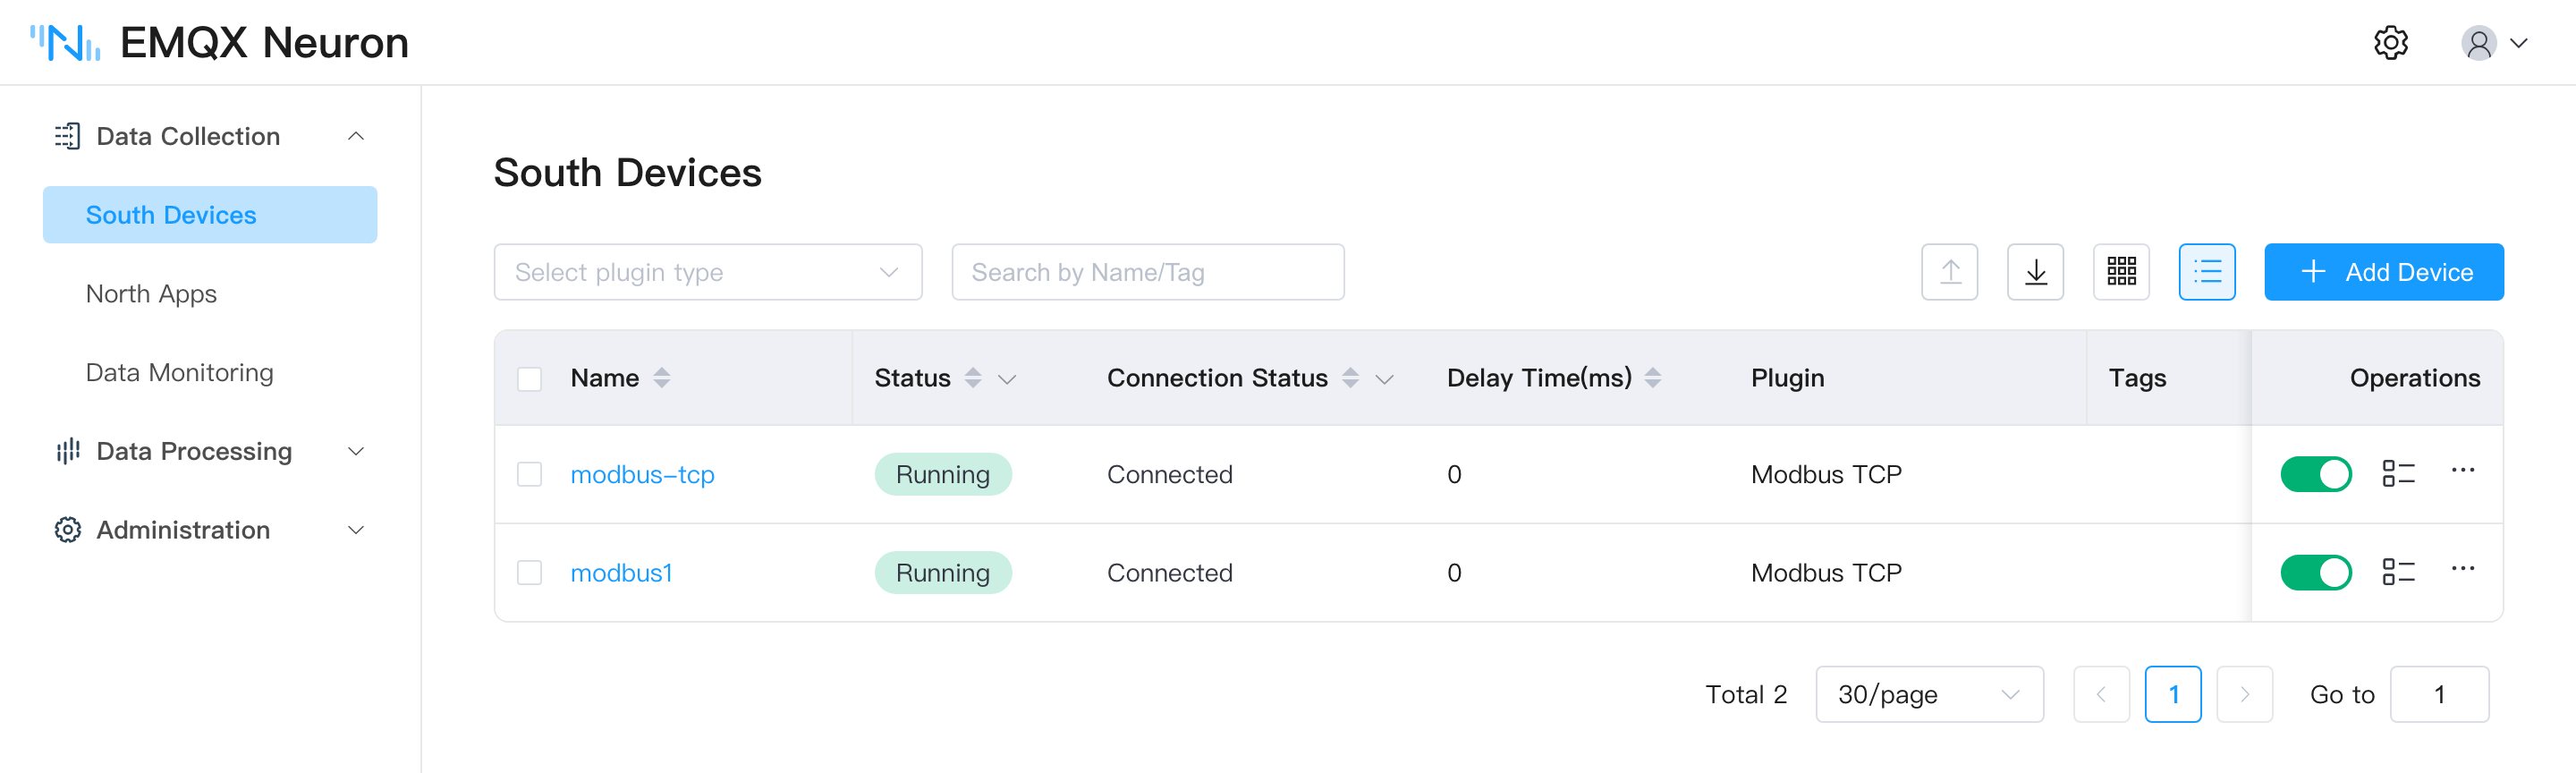Go to previous page arrow
The width and height of the screenshot is (2576, 773).
(x=2101, y=694)
